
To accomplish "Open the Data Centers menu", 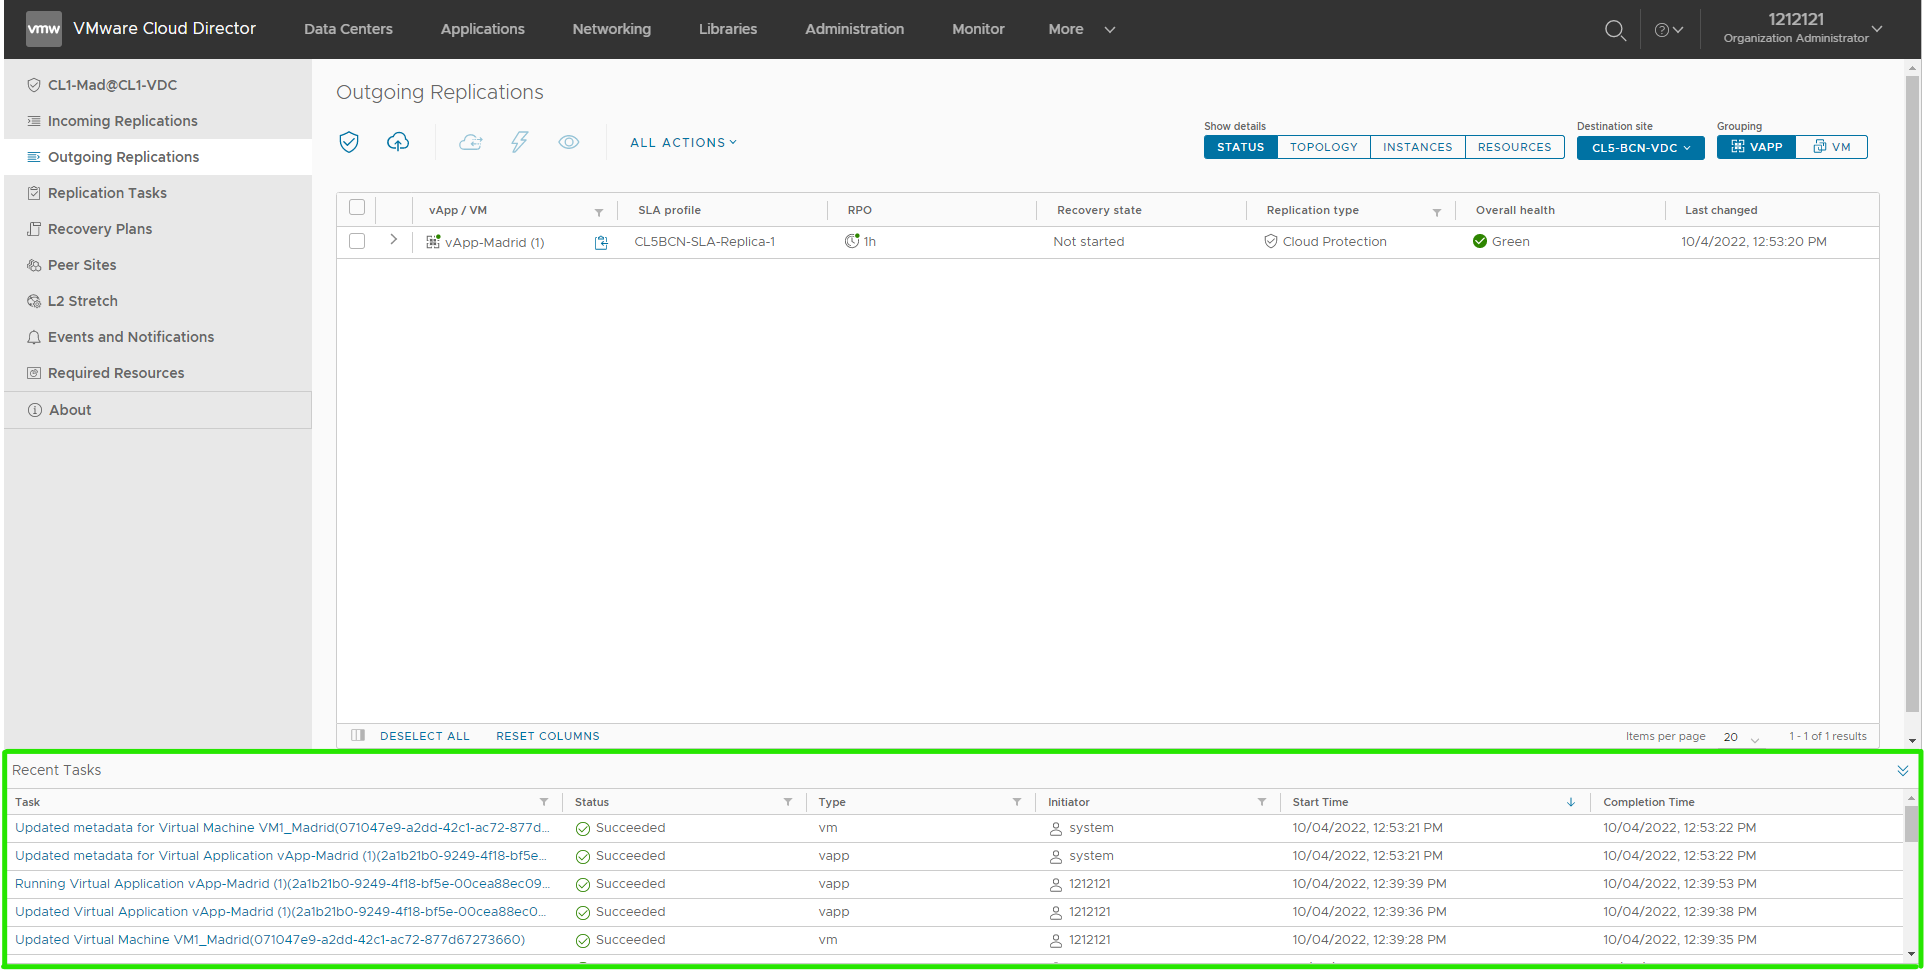I will (348, 29).
